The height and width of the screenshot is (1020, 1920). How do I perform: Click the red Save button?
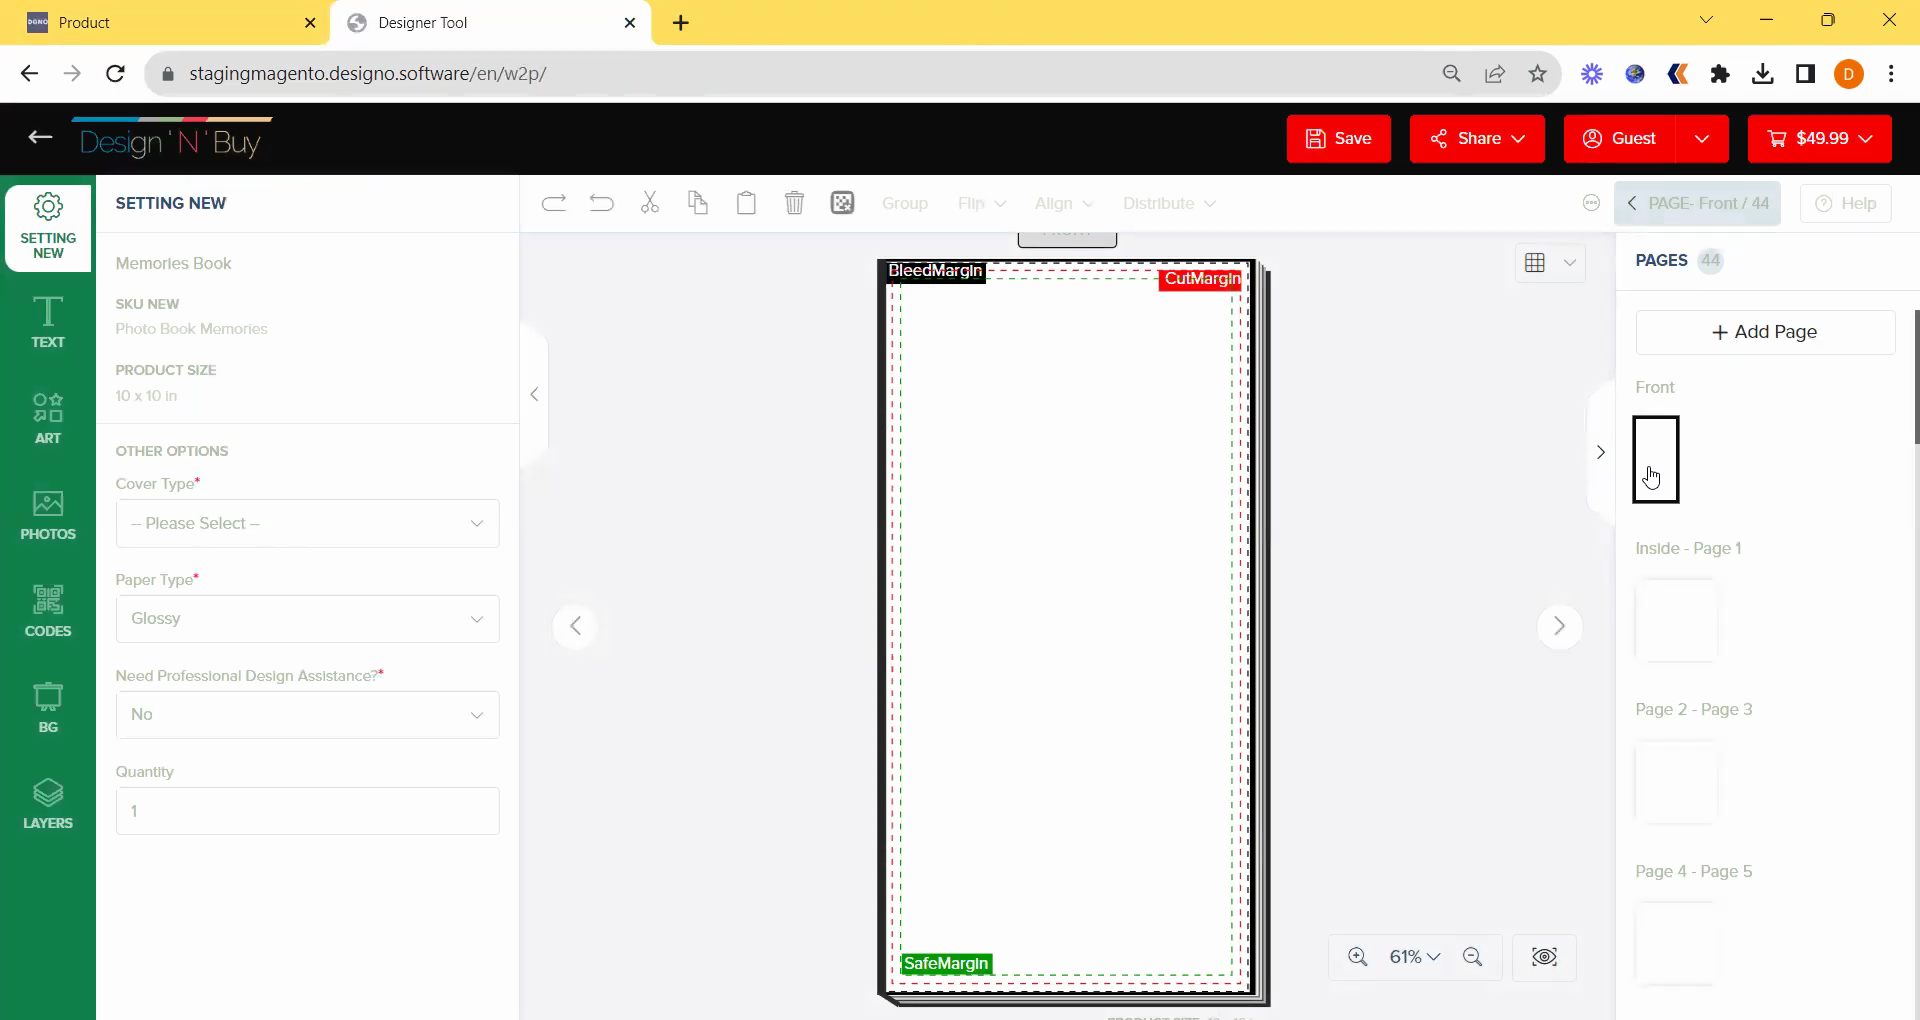click(1338, 138)
